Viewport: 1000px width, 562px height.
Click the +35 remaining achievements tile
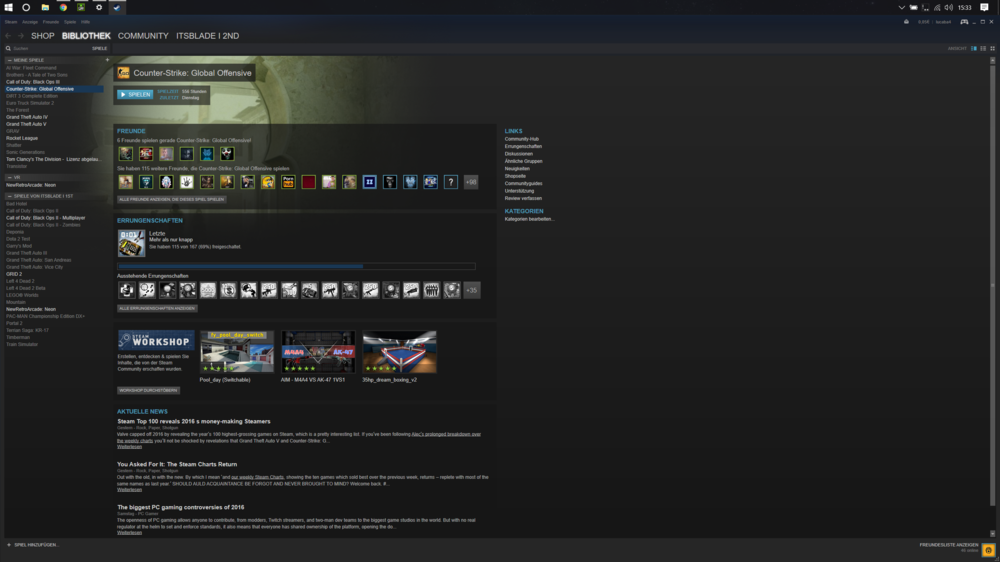472,290
